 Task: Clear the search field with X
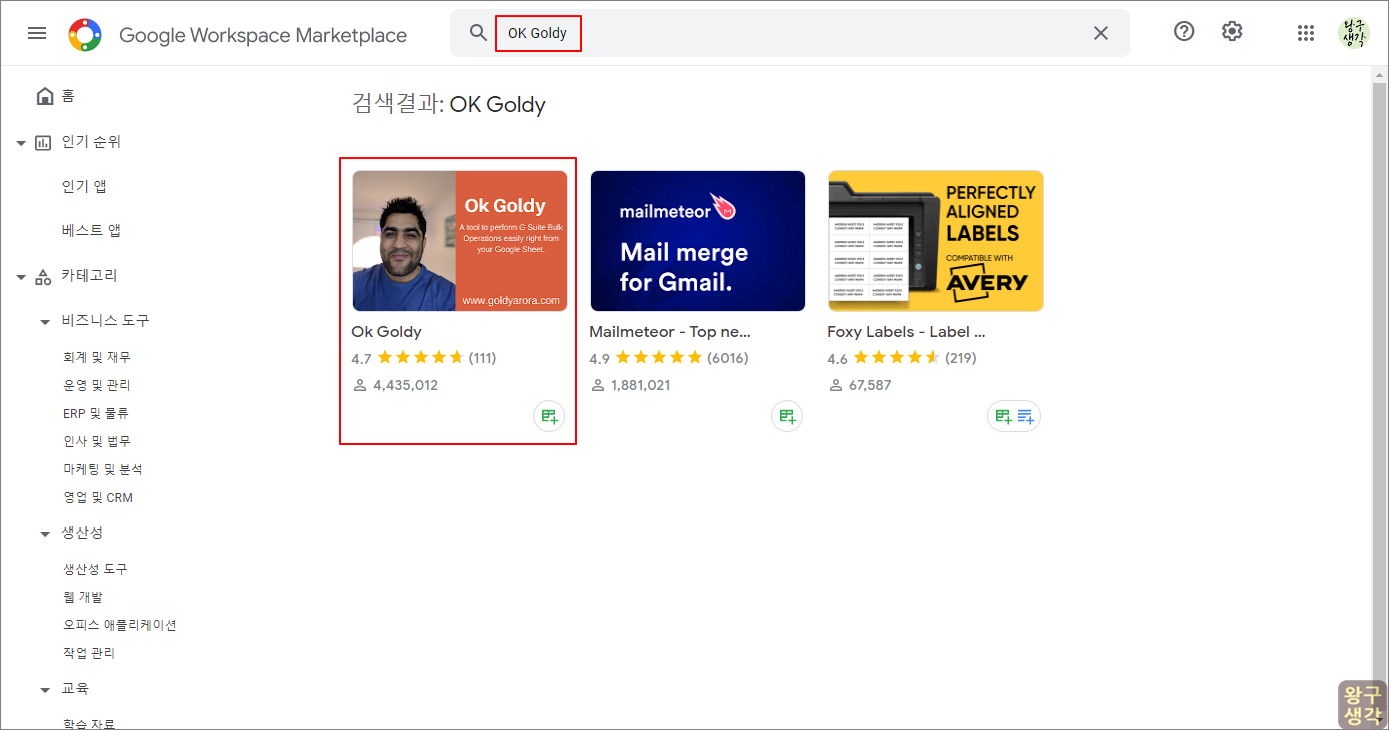[x=1101, y=33]
